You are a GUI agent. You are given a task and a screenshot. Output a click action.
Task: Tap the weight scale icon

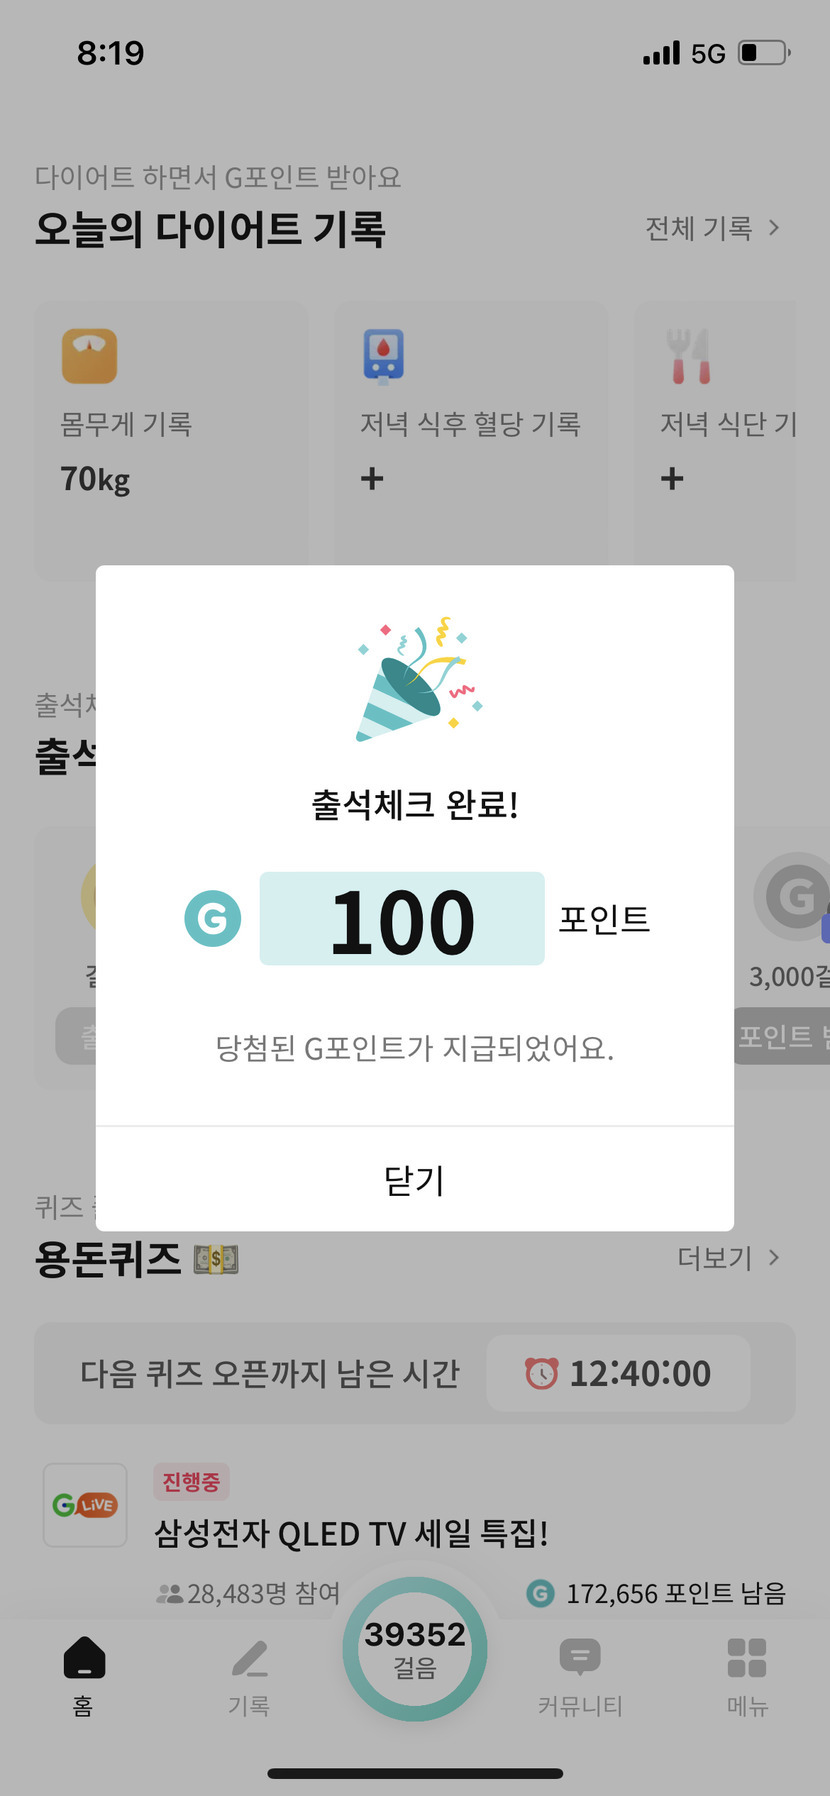coord(89,357)
